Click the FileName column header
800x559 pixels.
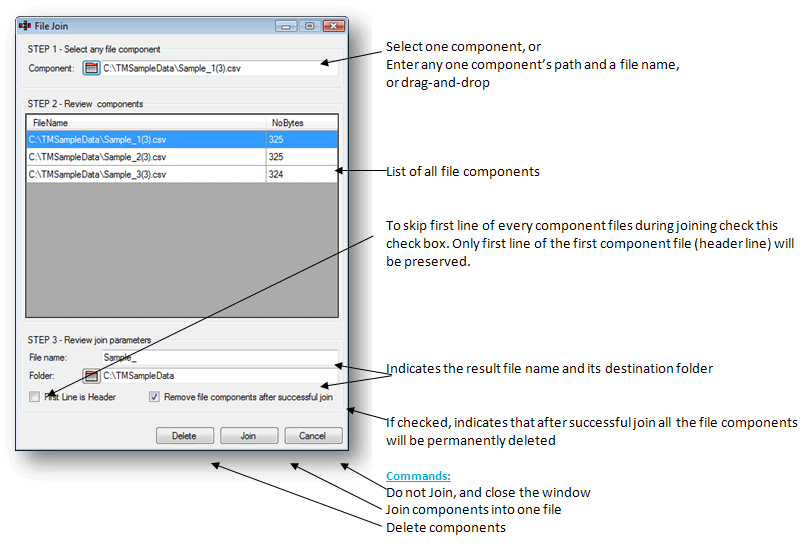146,122
